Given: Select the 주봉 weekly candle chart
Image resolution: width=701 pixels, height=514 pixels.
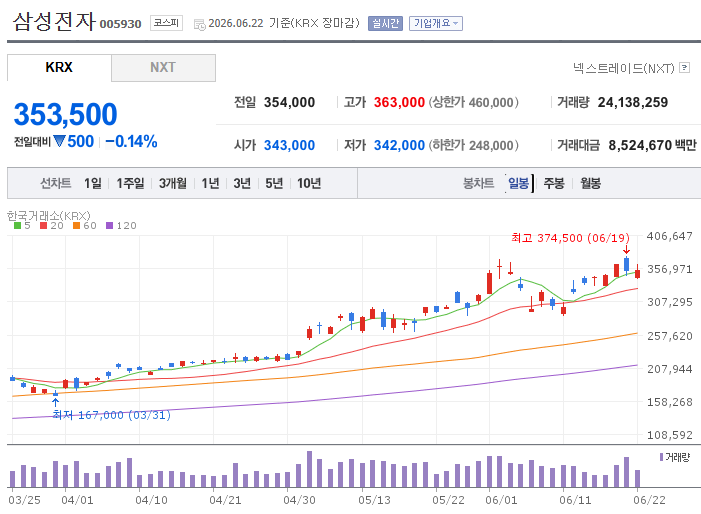Looking at the screenshot, I should [x=554, y=183].
